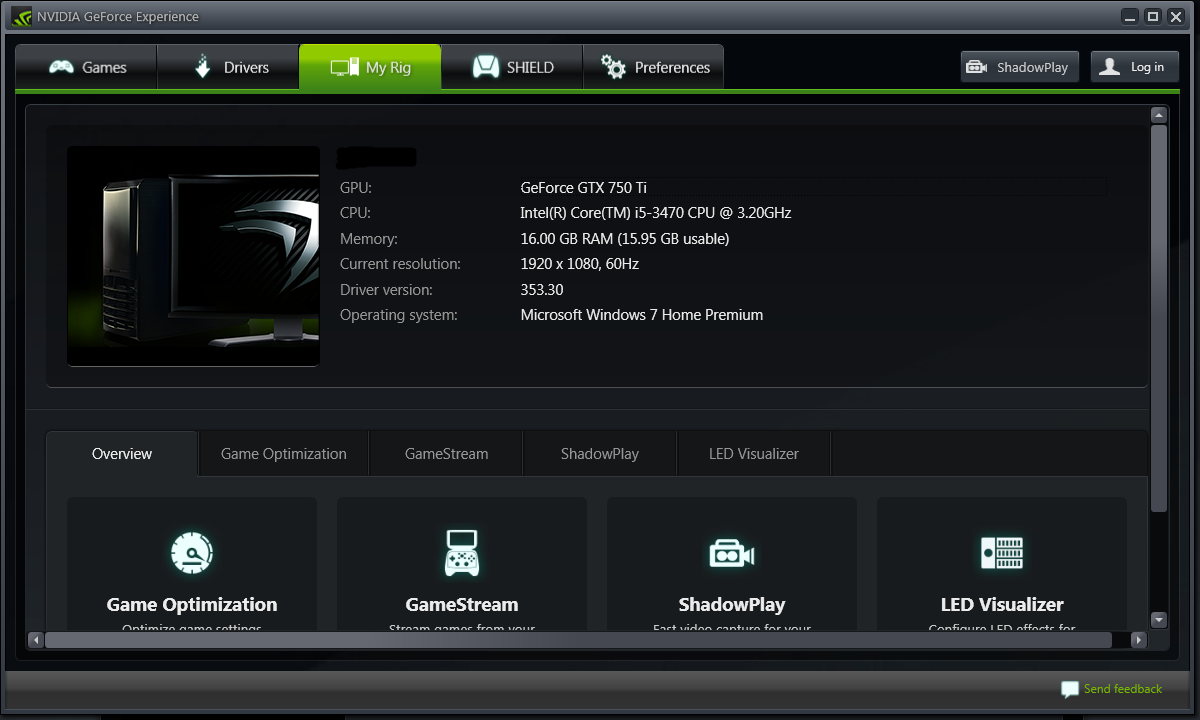Click the NVIDIA logo in title bar

click(22, 16)
